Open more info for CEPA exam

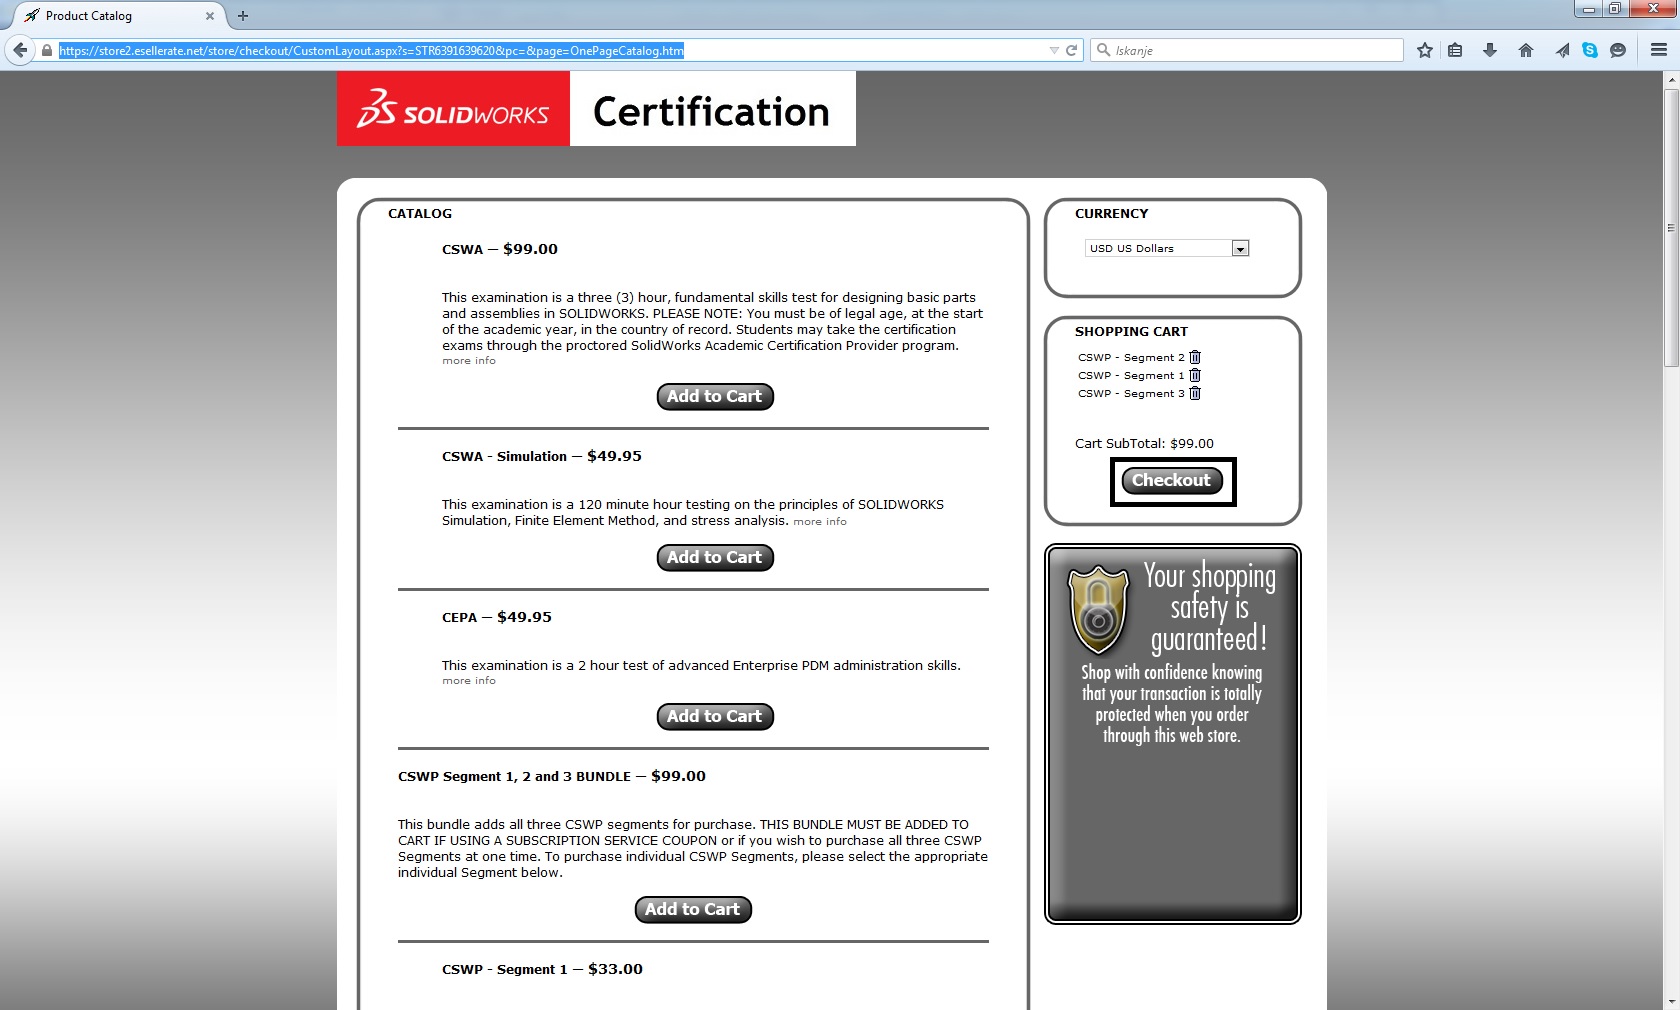(469, 681)
